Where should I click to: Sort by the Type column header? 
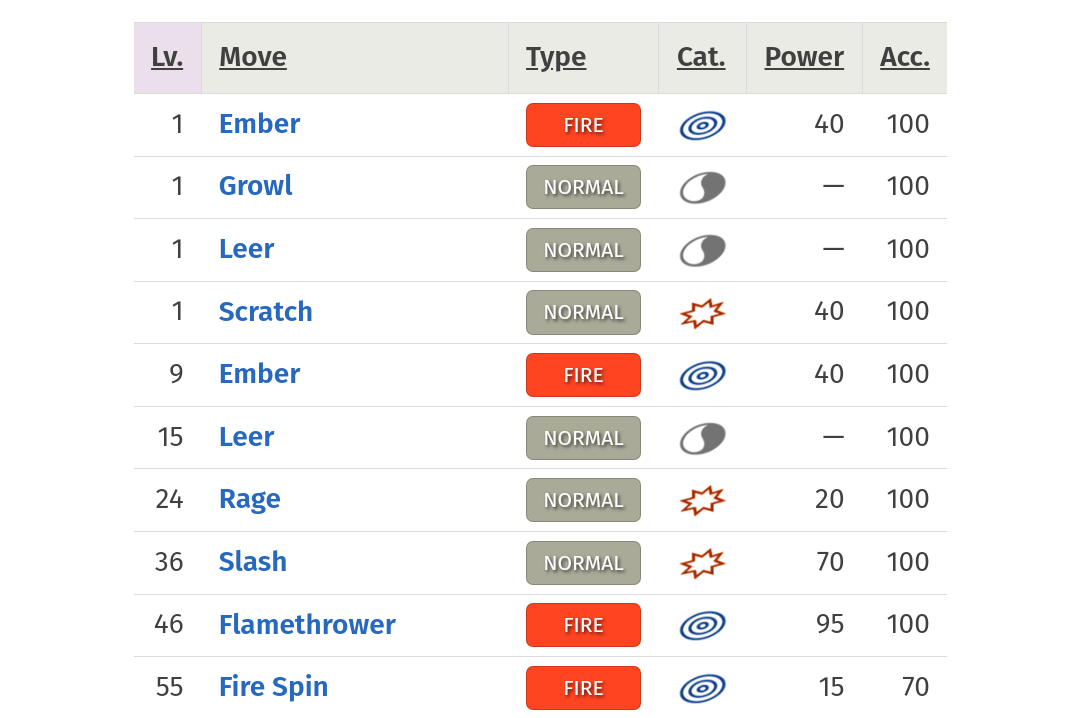556,58
